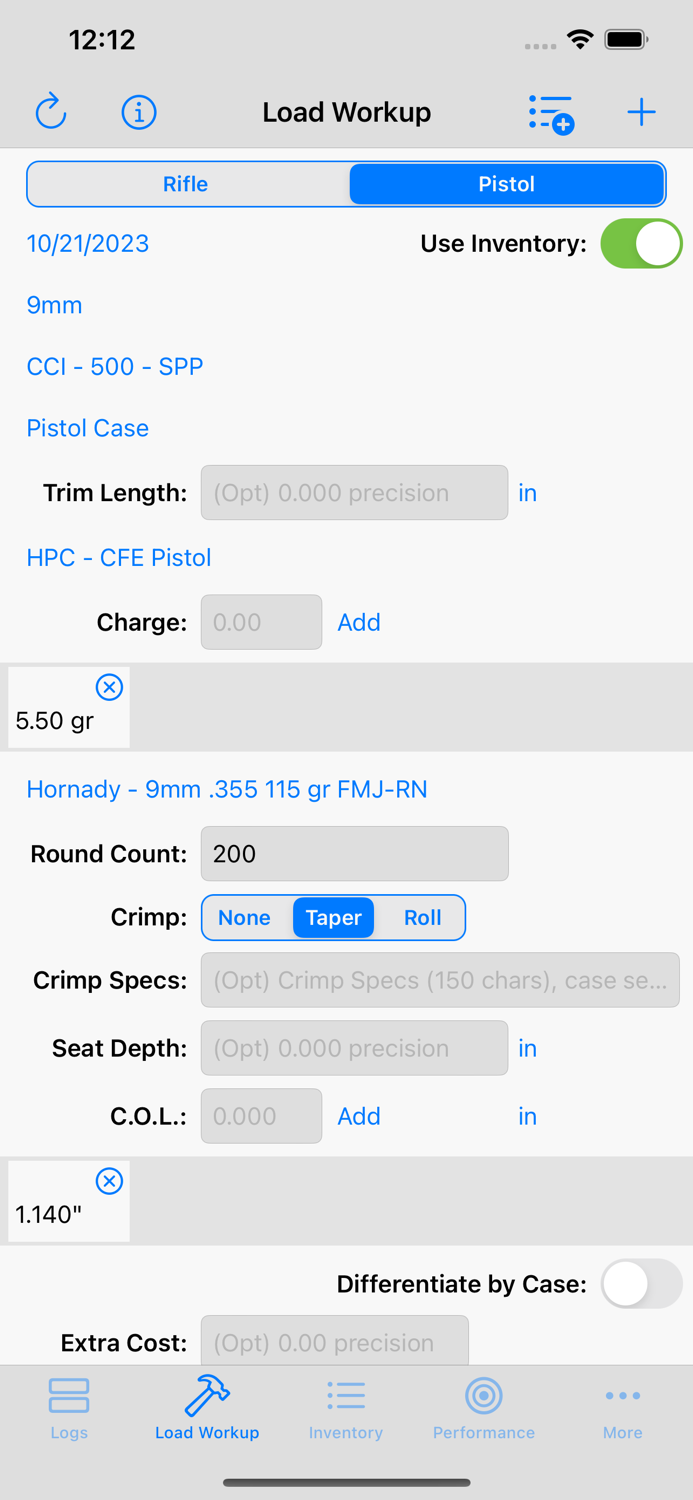Enable Differentiate by Case switch

tap(640, 1284)
